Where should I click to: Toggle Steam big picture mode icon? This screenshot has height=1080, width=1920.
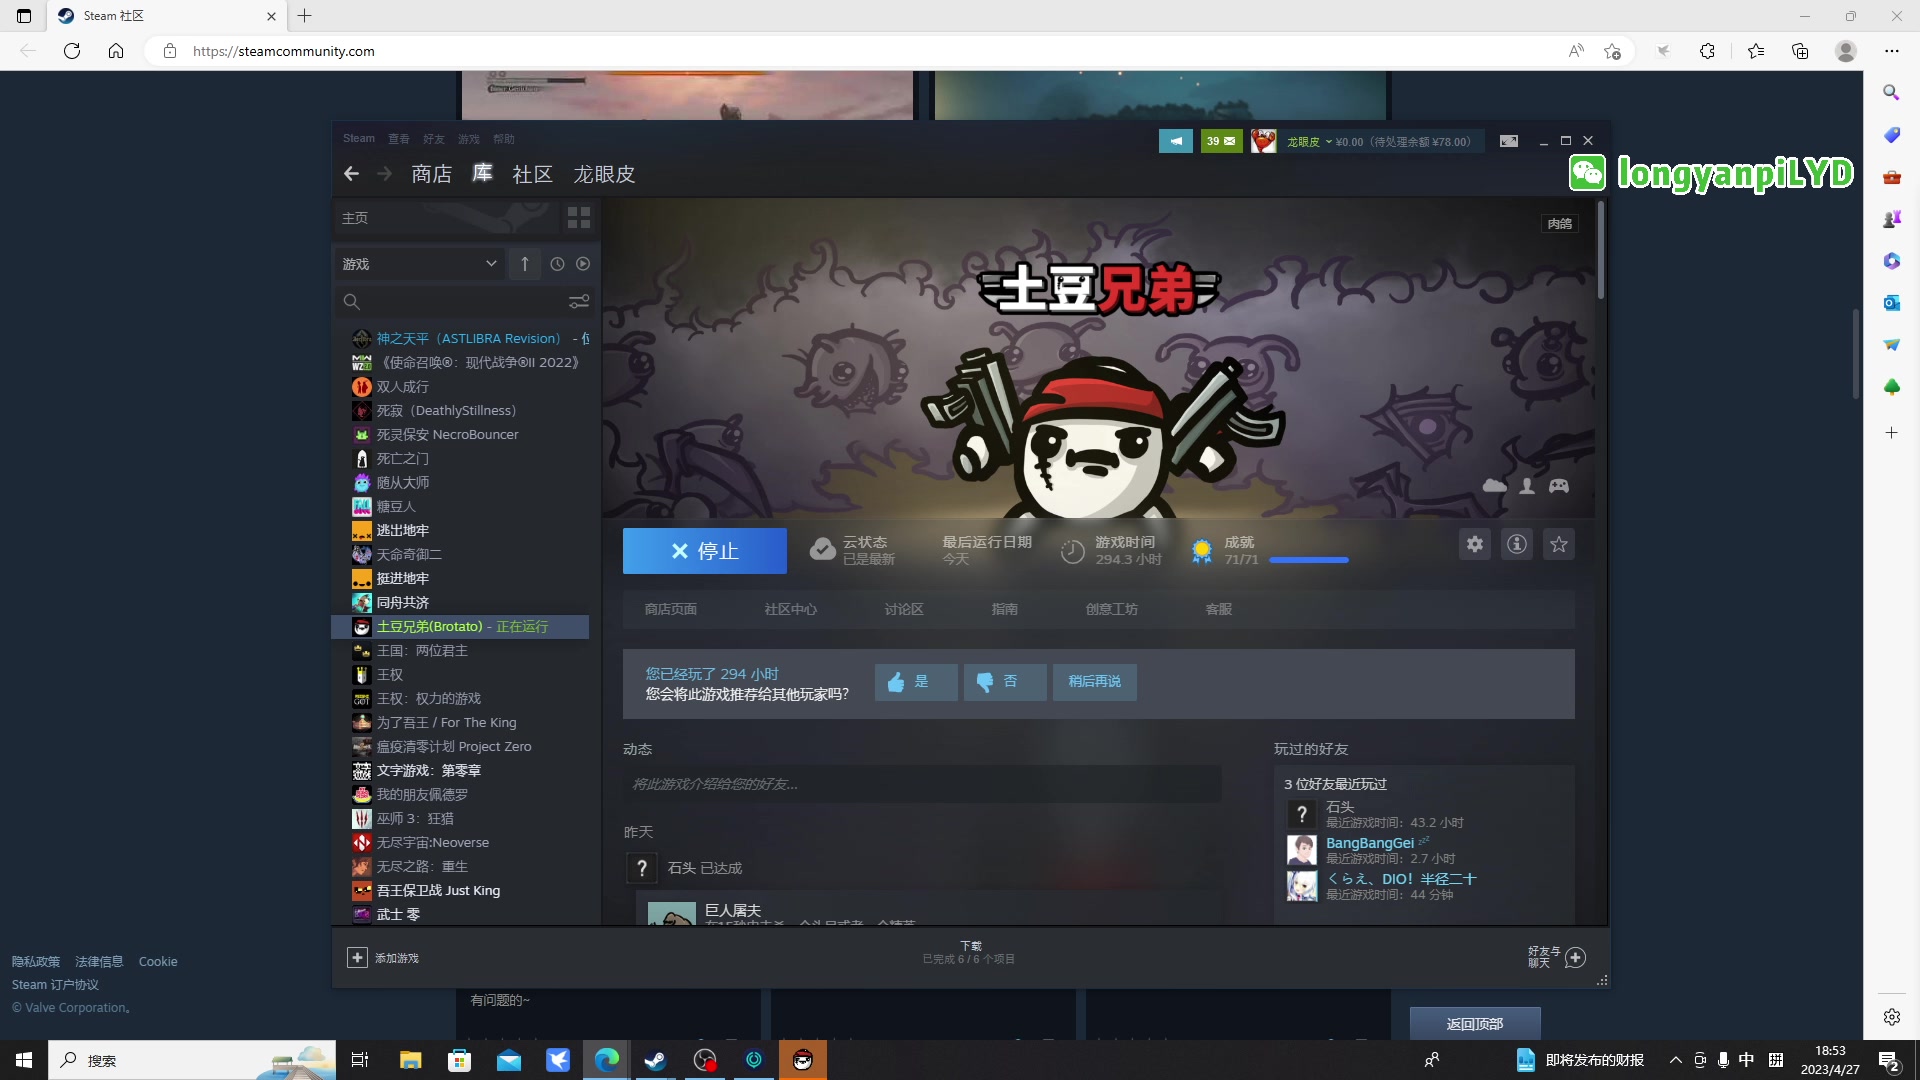(x=1509, y=141)
